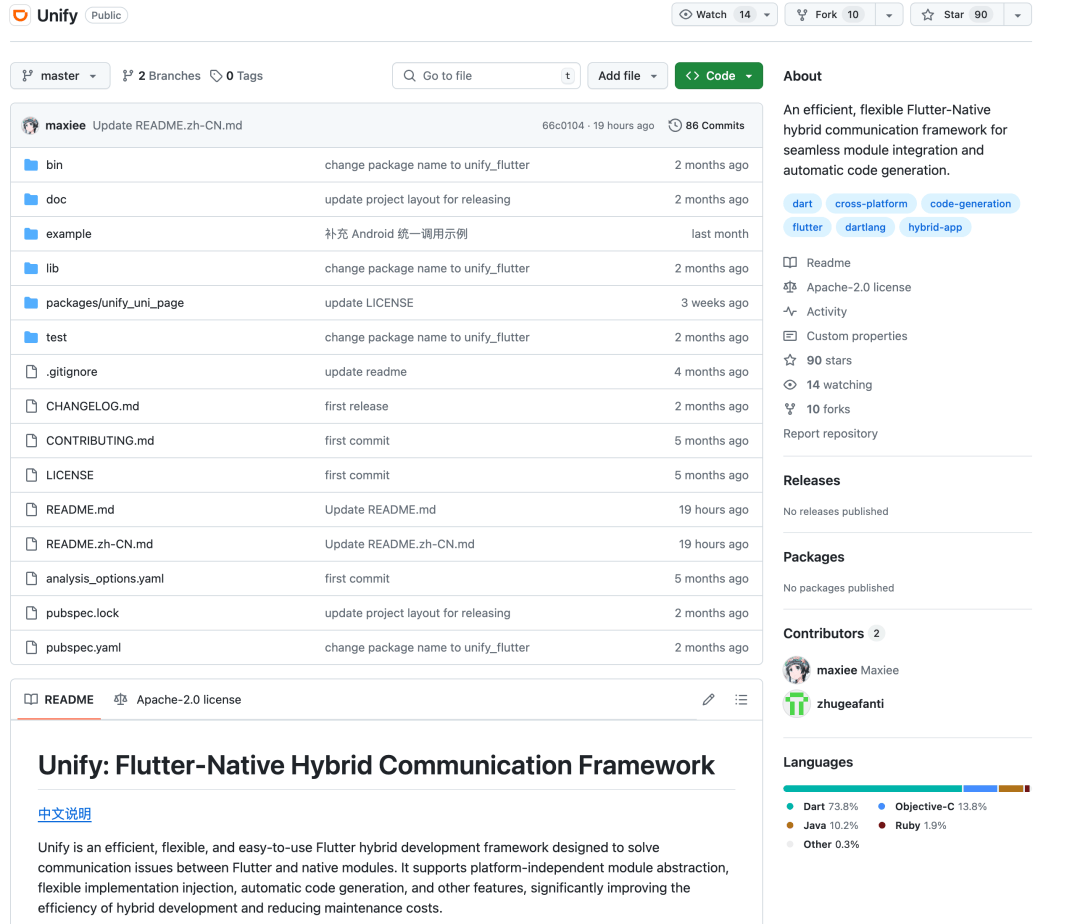Click the commit history clock icon

(675, 125)
